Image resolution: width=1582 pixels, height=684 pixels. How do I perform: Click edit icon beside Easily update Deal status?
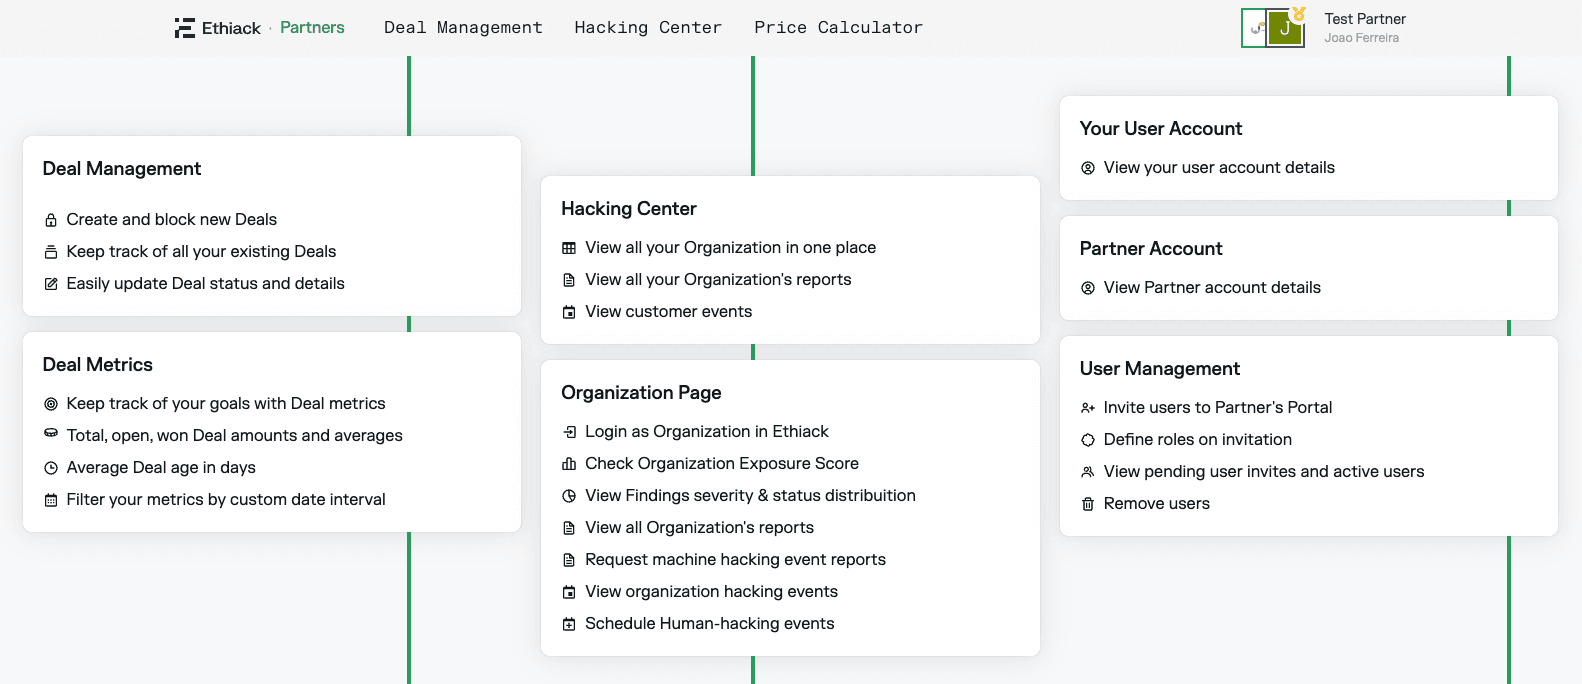pos(51,284)
